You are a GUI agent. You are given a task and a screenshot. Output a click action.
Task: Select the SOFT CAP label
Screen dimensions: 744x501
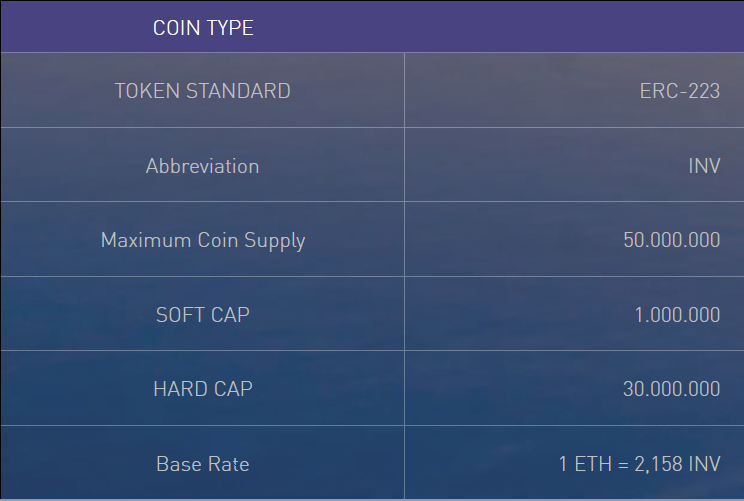203,315
